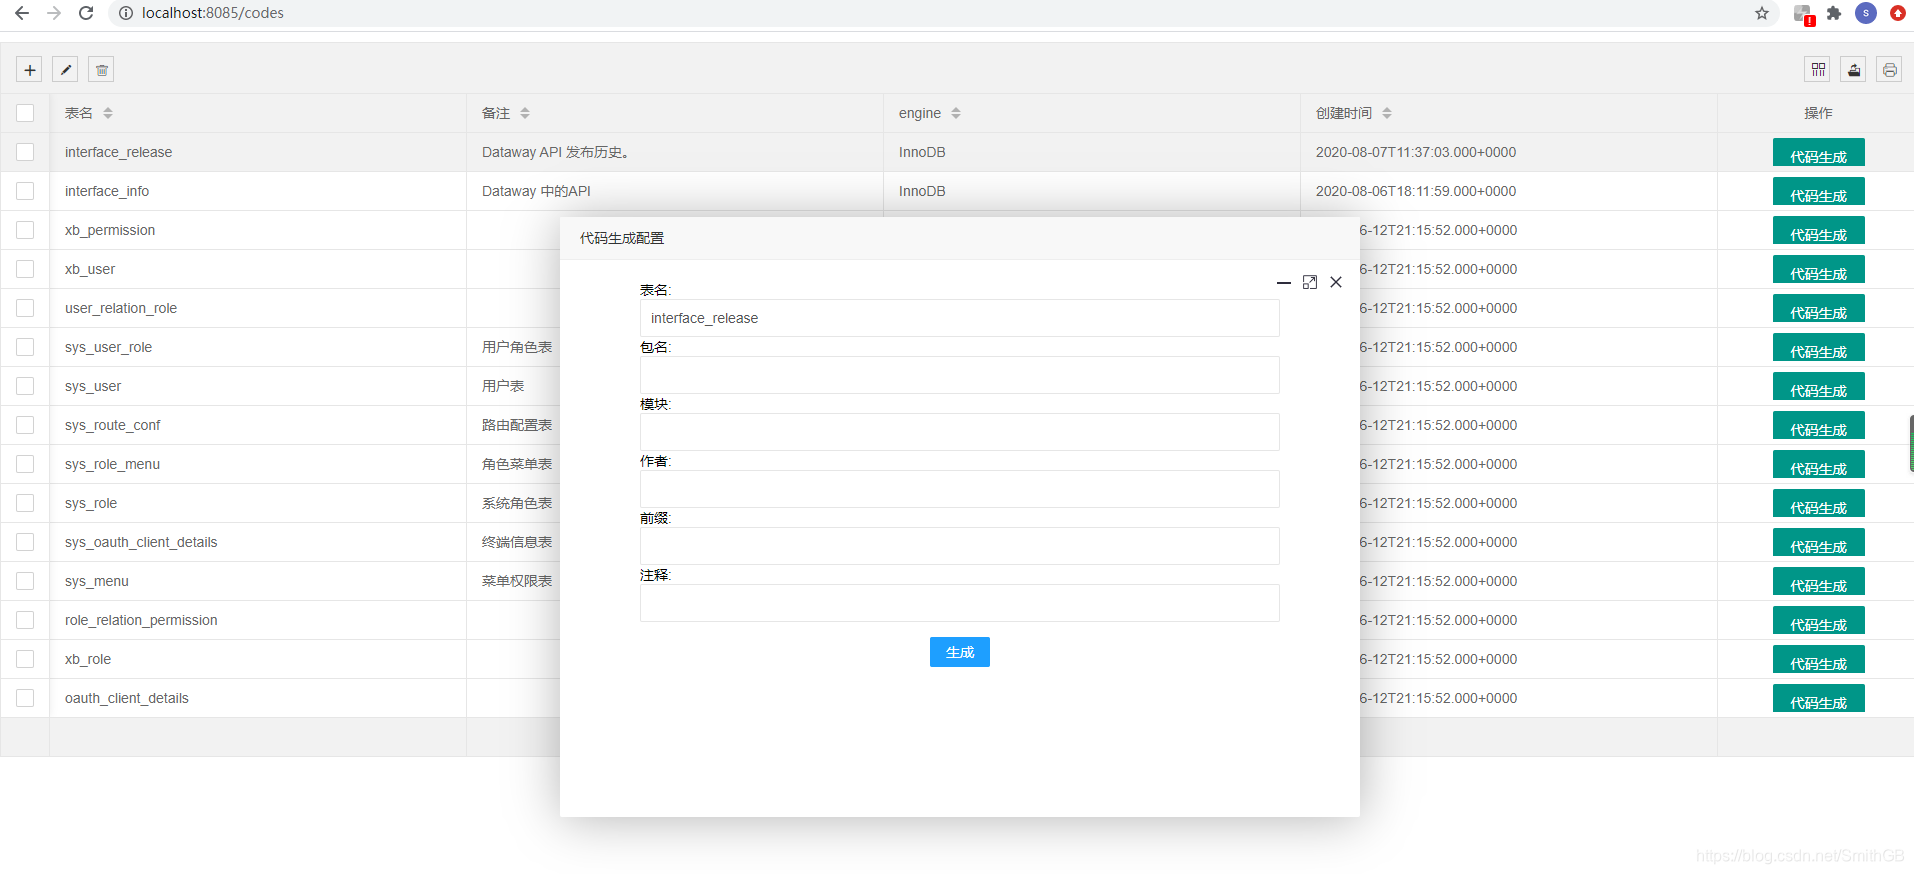Check the interface_info row checkbox
The height and width of the screenshot is (874, 1914).
click(x=25, y=191)
